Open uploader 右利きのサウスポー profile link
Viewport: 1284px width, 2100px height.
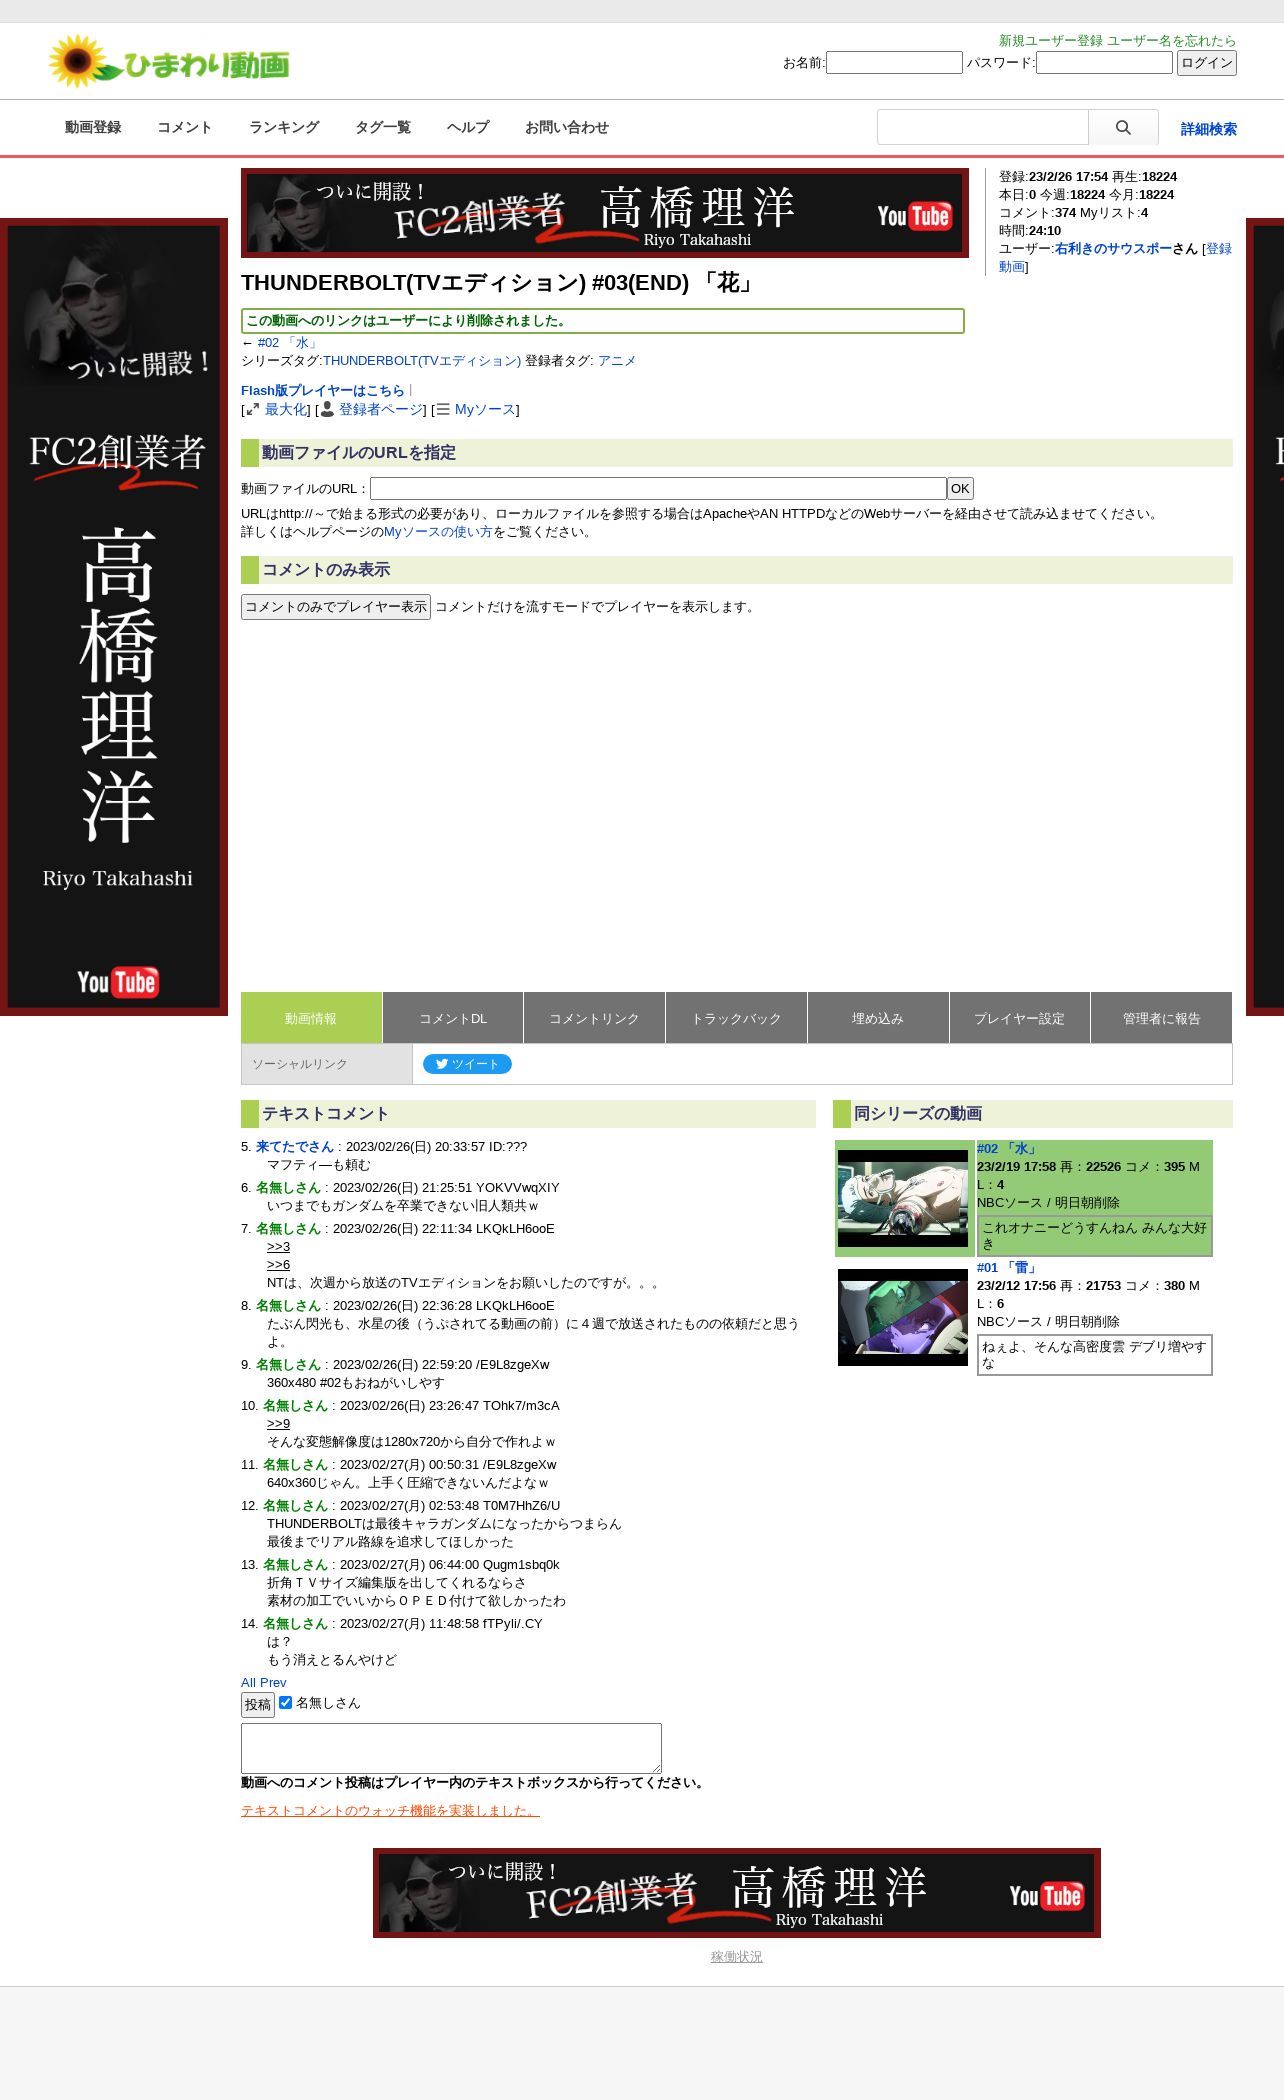(1113, 249)
